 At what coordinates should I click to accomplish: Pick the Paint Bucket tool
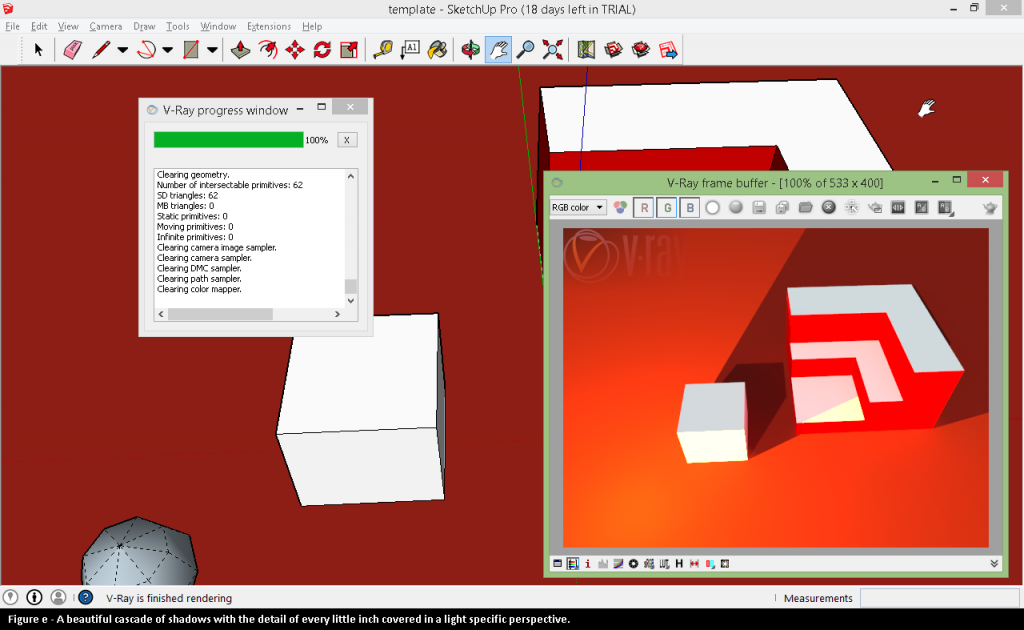[437, 49]
